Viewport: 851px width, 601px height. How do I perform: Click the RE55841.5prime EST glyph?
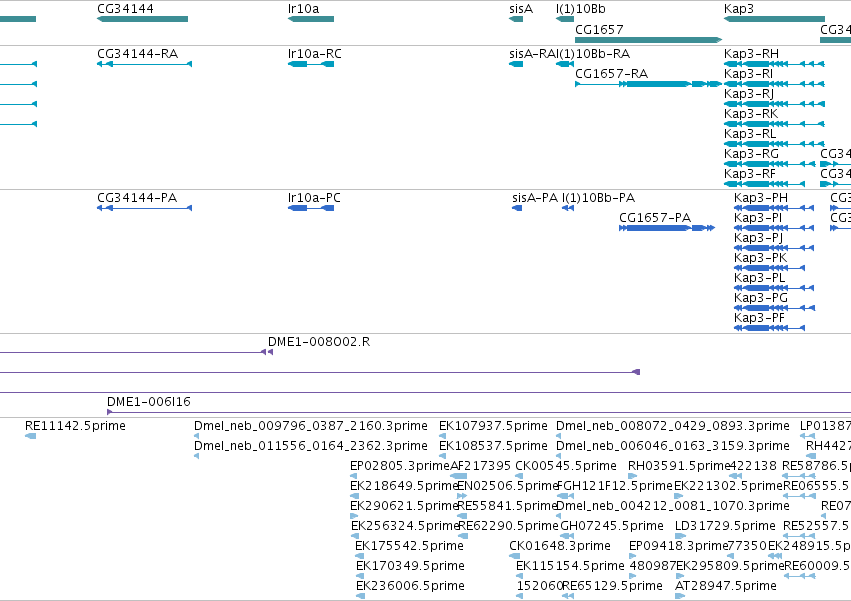[x=462, y=516]
